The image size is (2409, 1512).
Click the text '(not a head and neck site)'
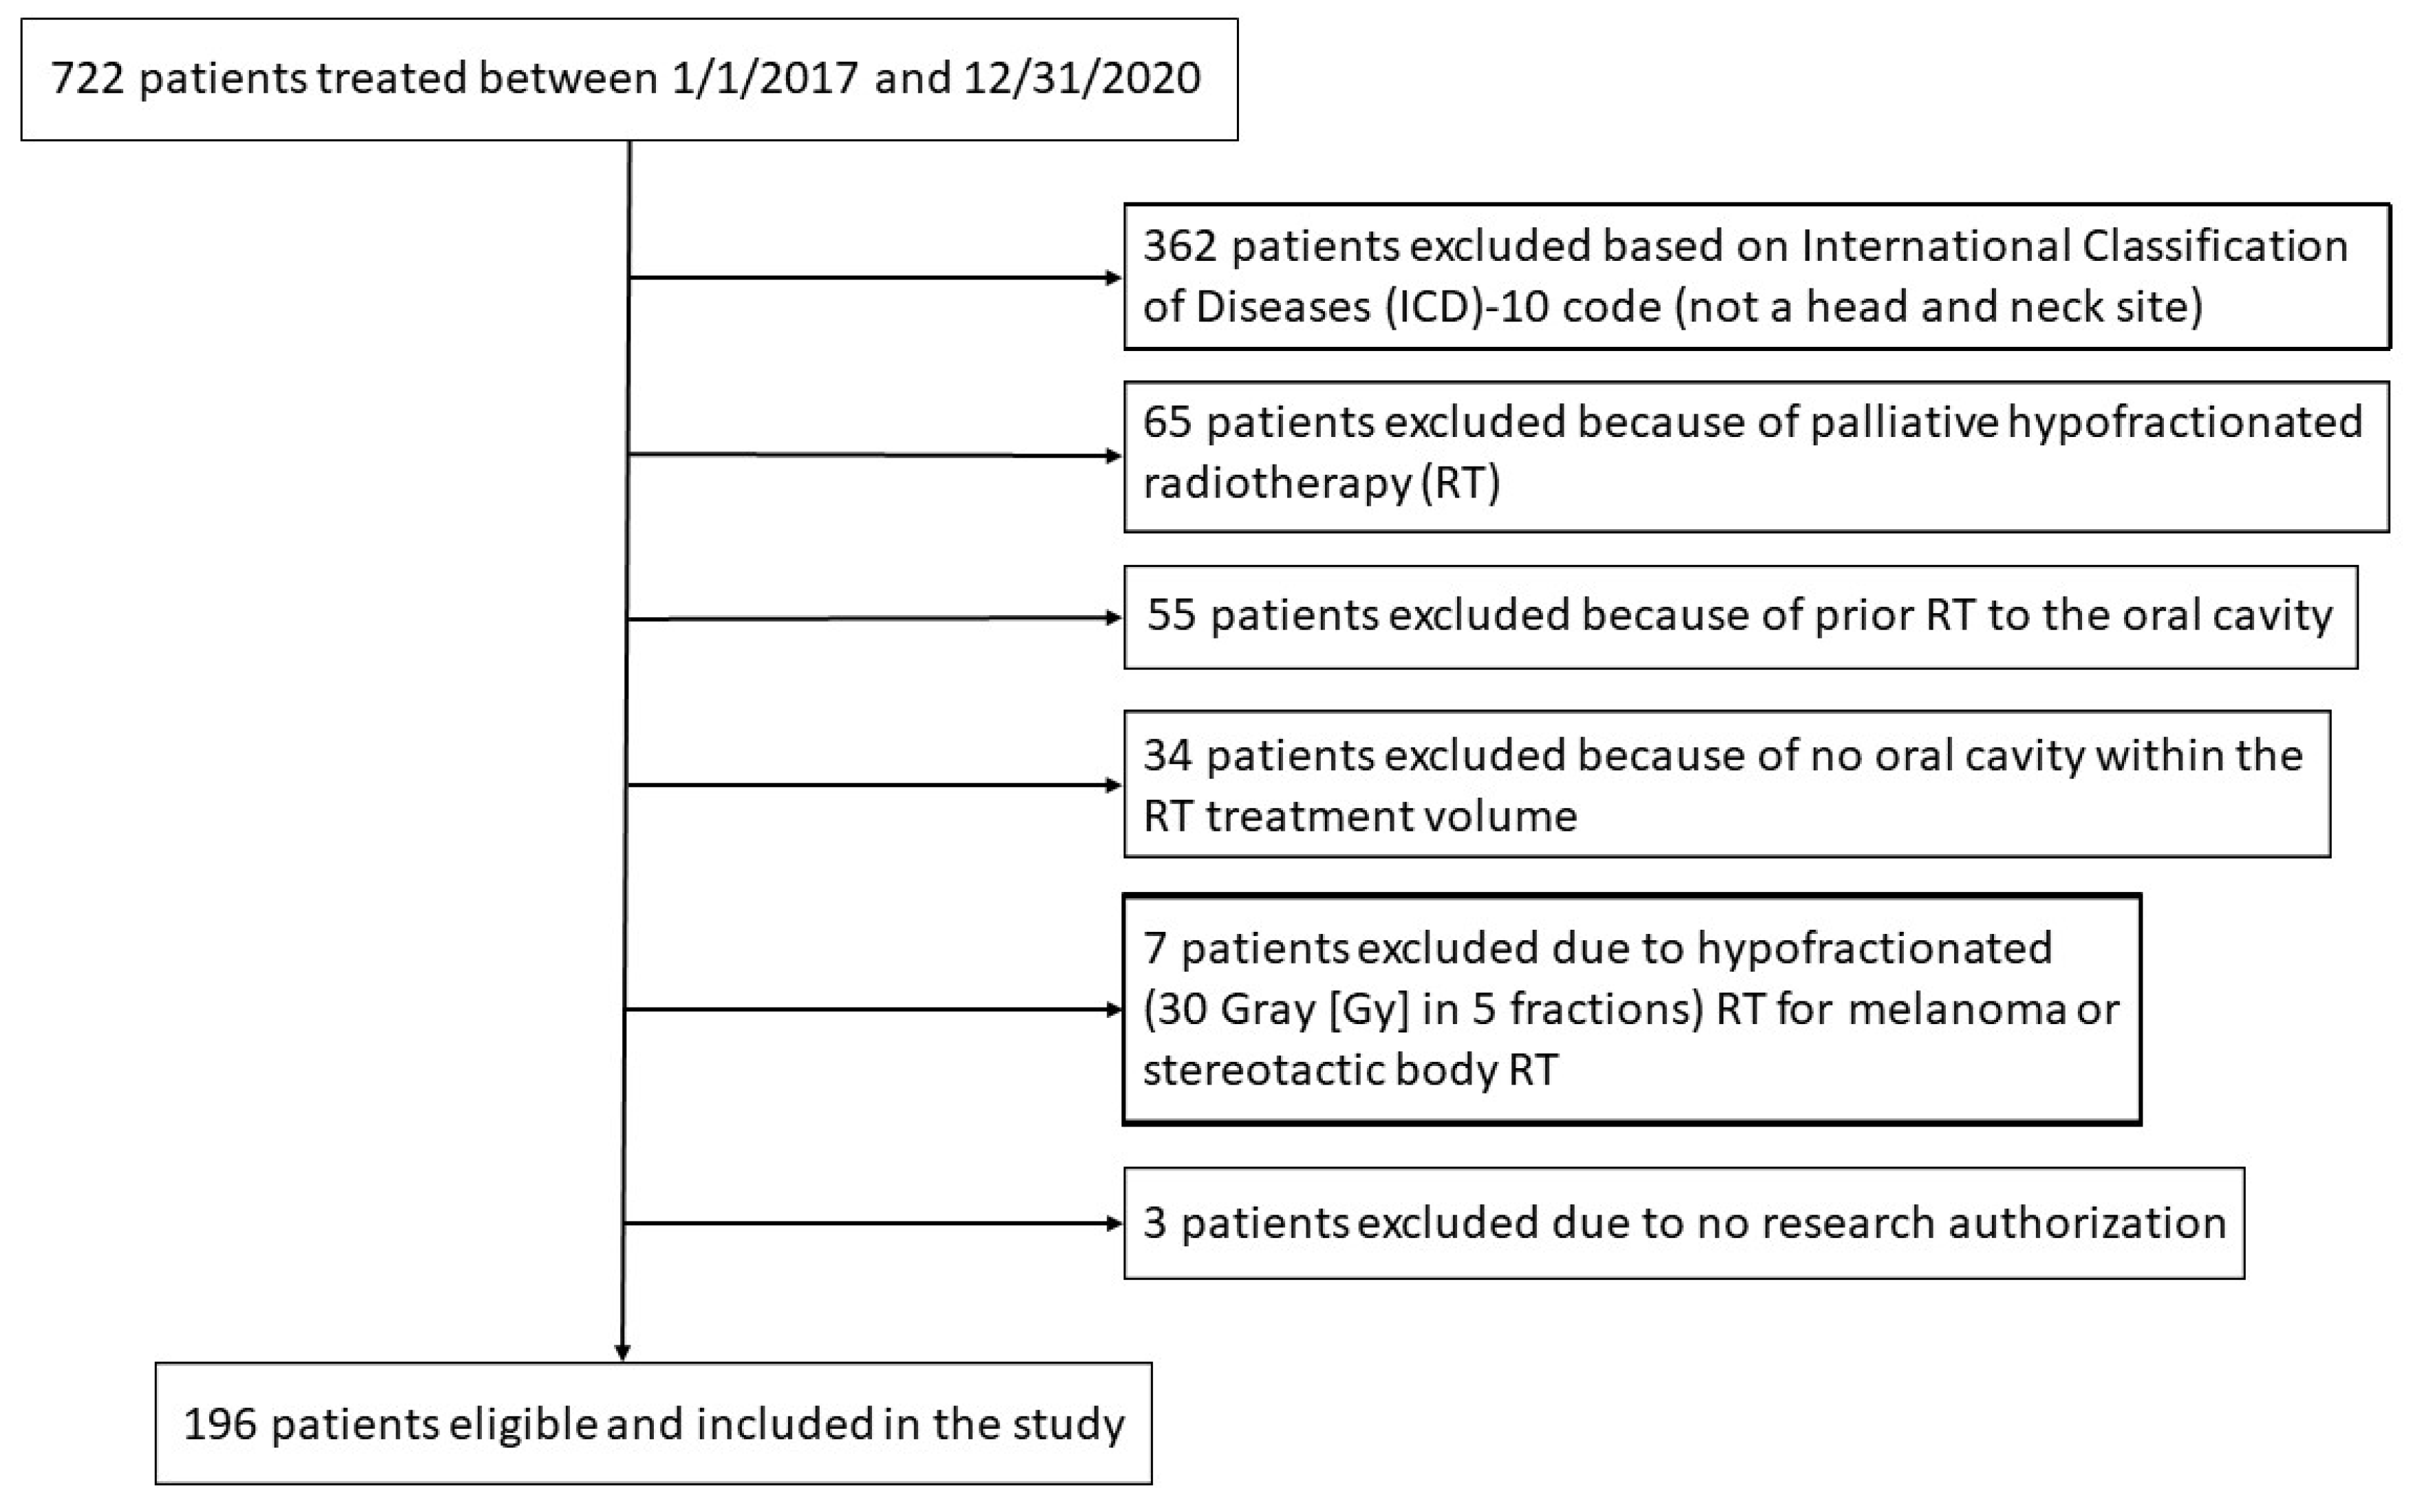(x=1939, y=307)
